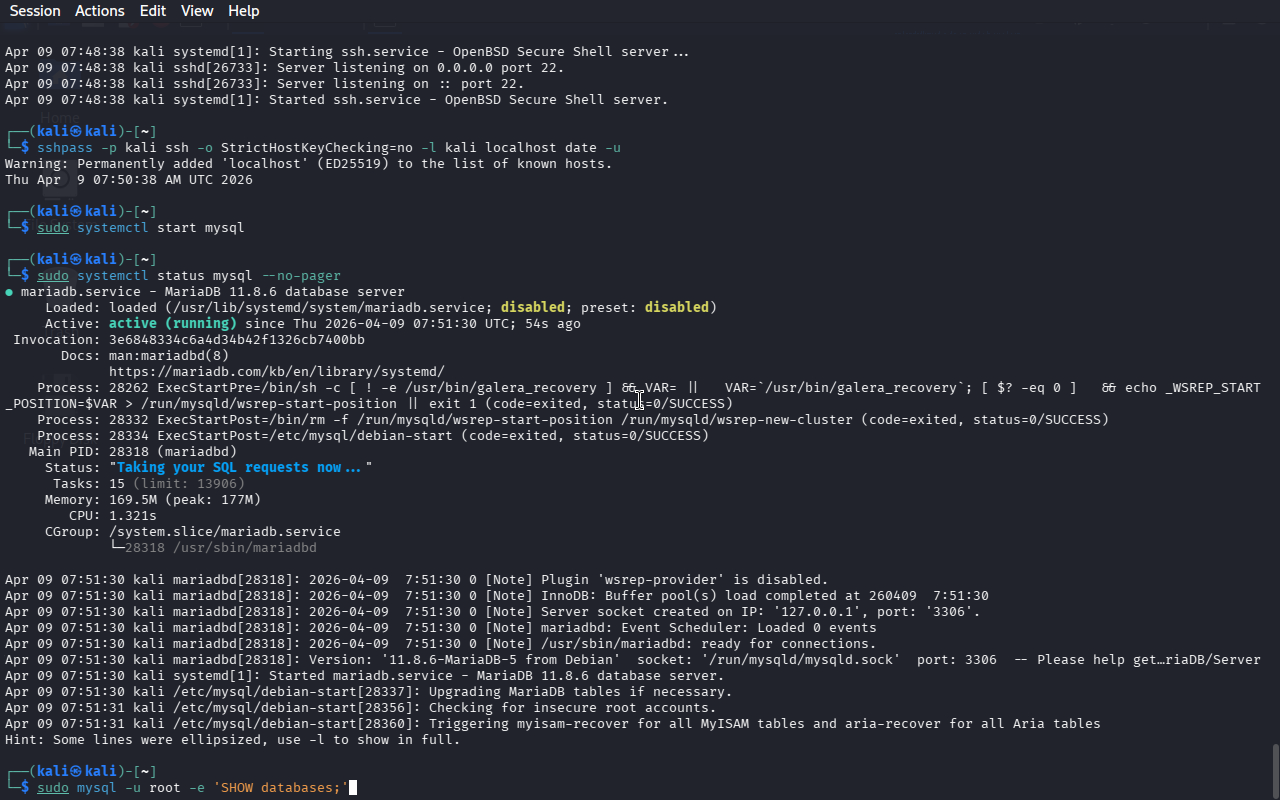Click the 'Taking your SQL requests now' status
The width and height of the screenshot is (1280, 800).
[238, 467]
